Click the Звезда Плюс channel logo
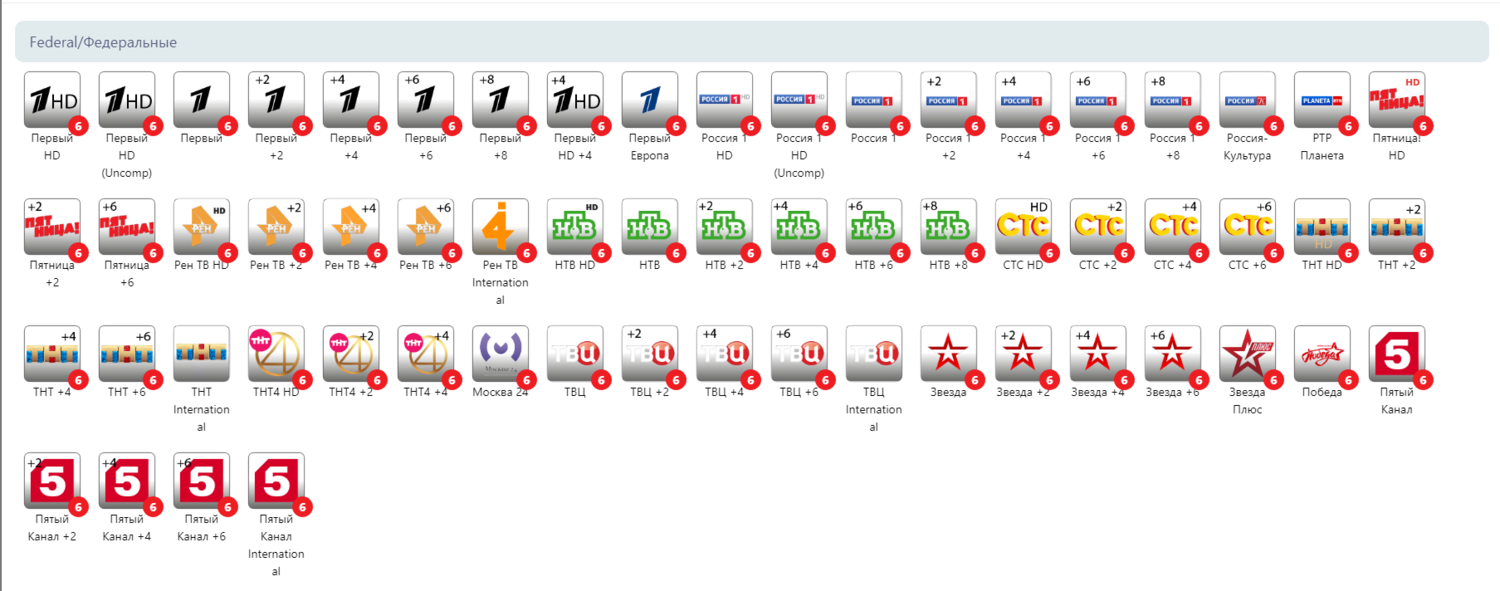The height and width of the screenshot is (591, 1500). [x=1248, y=354]
